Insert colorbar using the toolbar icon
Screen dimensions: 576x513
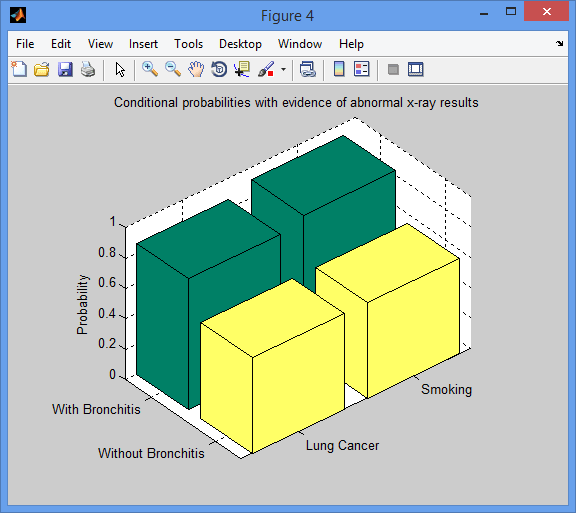[339, 69]
